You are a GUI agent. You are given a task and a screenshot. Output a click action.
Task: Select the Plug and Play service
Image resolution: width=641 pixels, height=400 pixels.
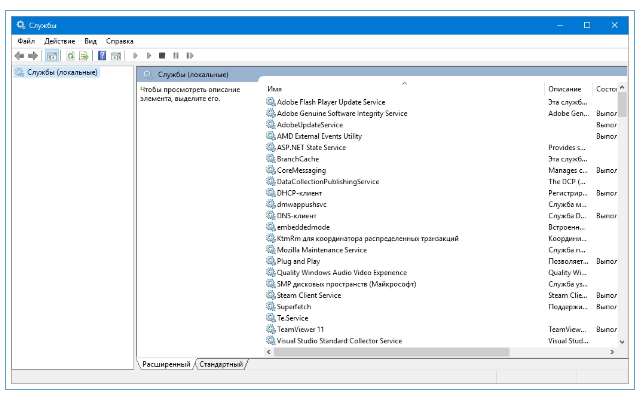point(298,261)
